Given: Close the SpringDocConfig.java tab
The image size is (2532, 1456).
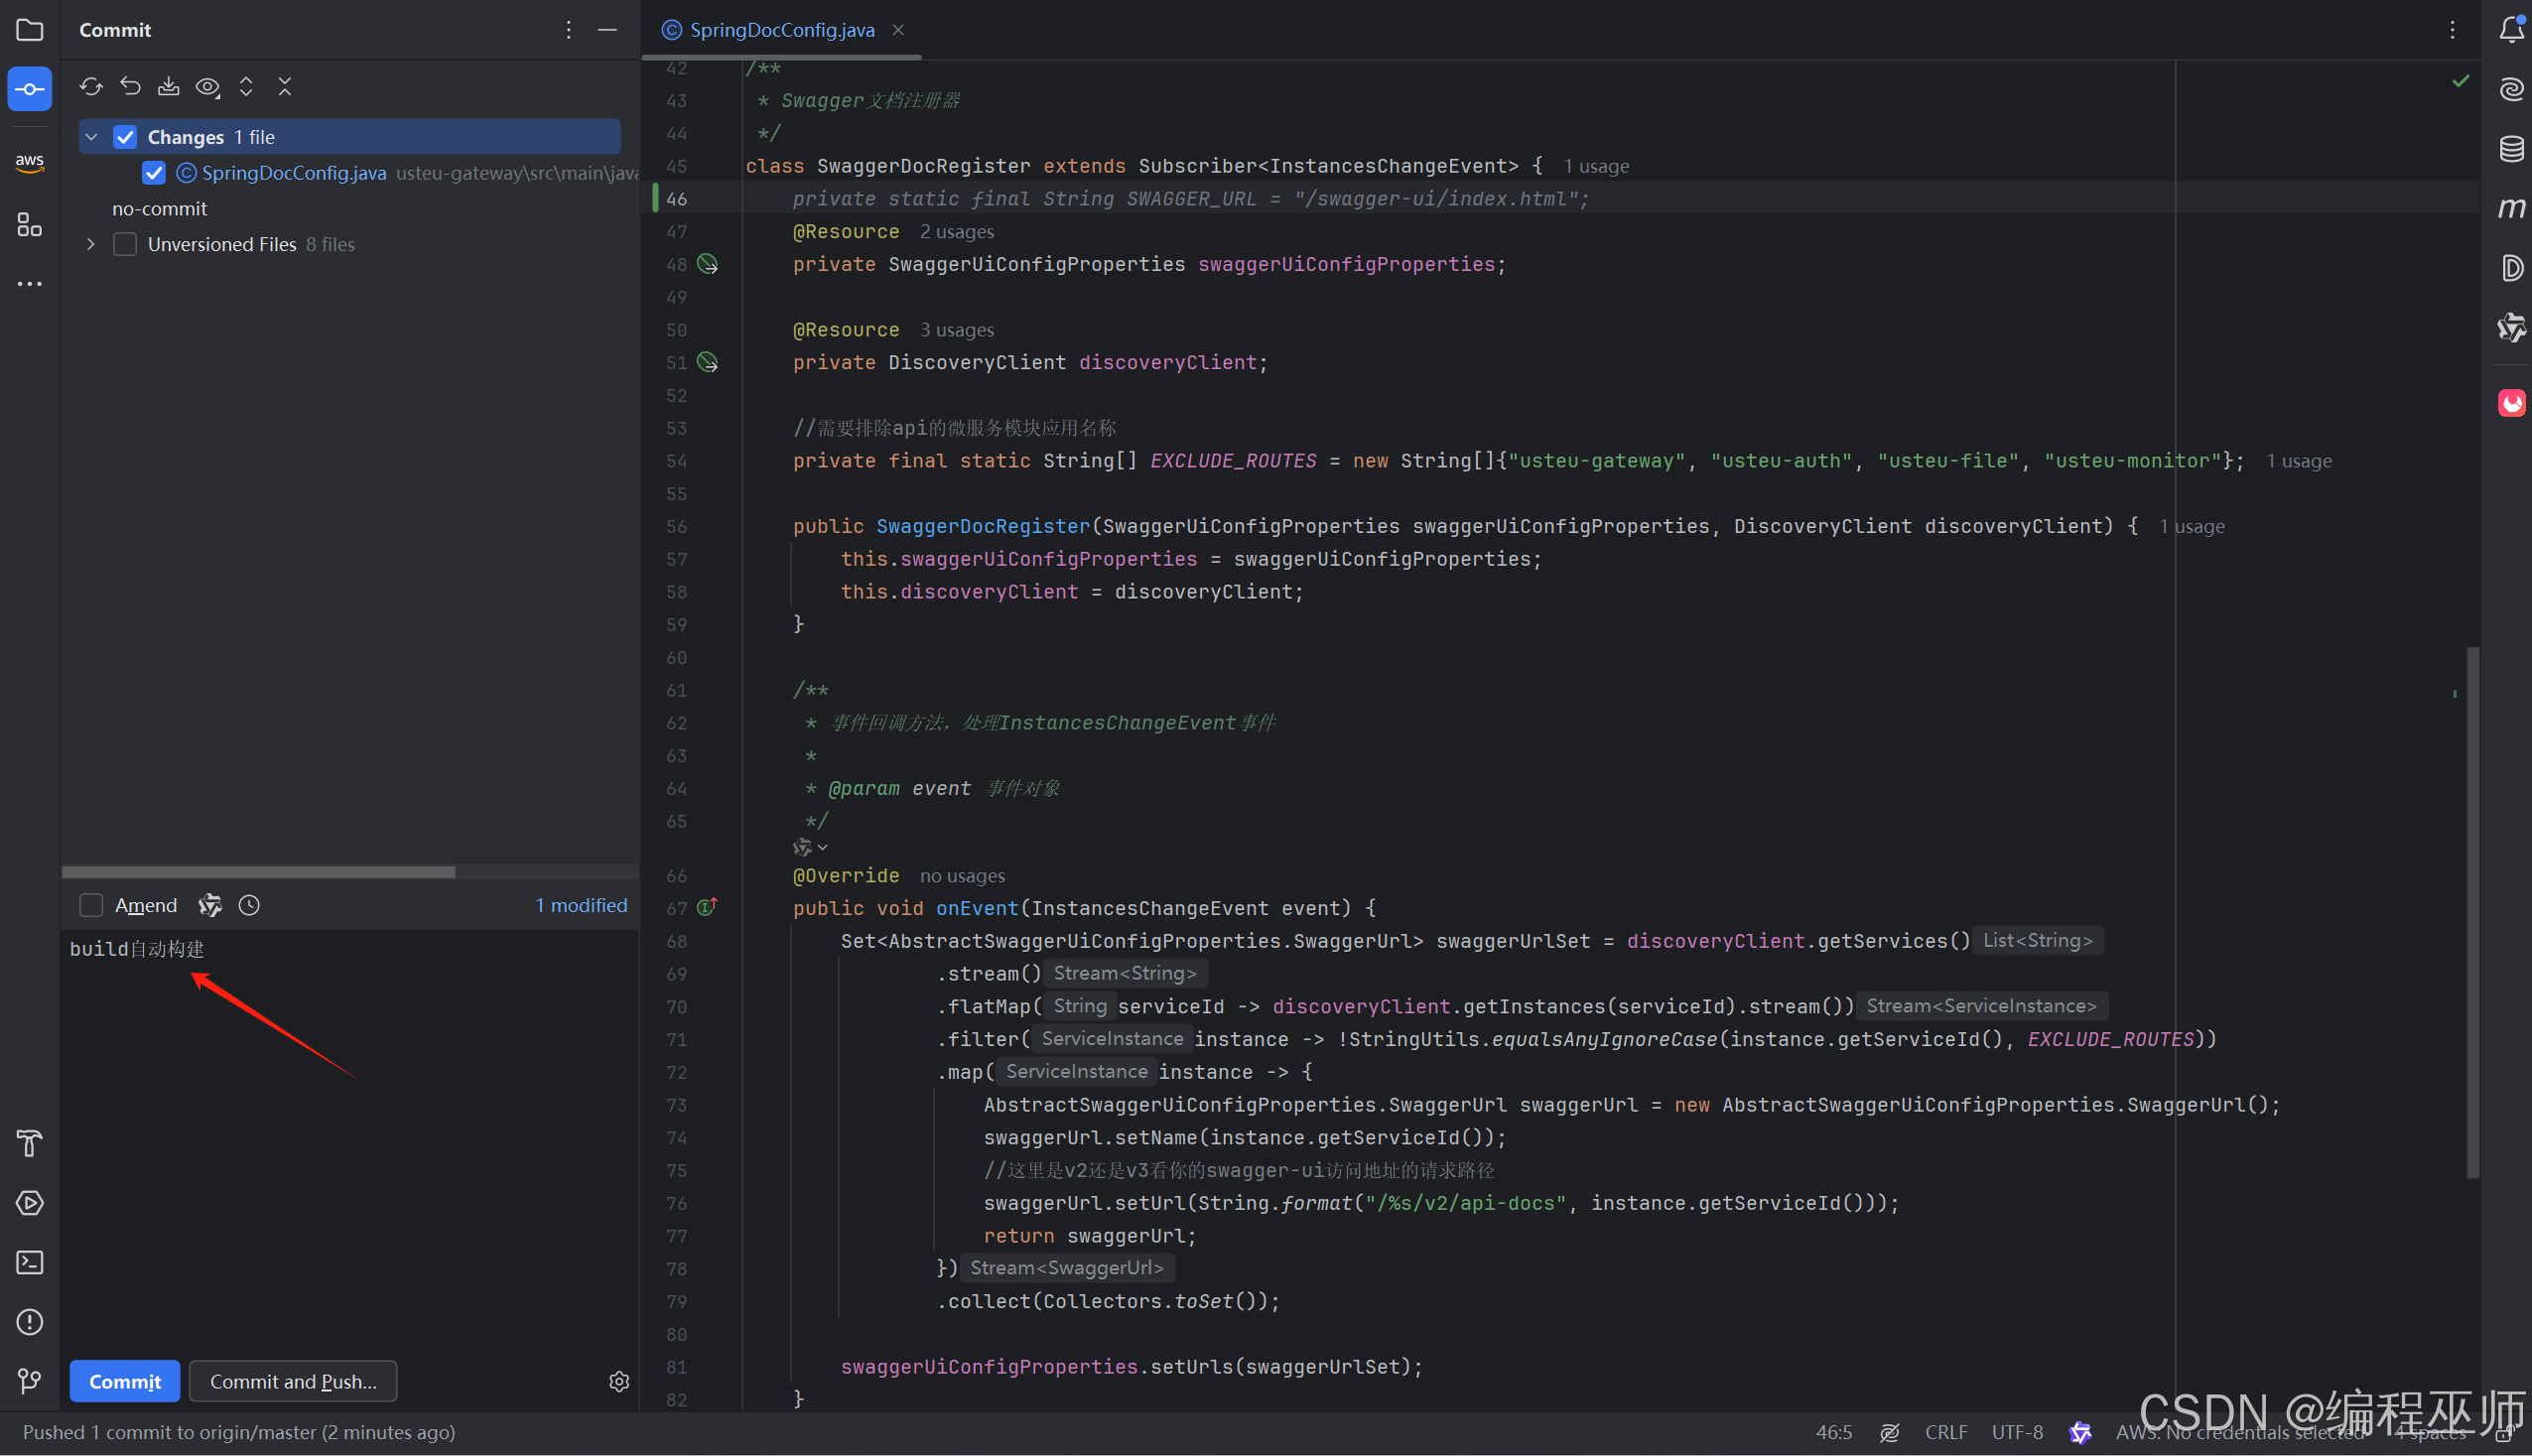Looking at the screenshot, I should pyautogui.click(x=898, y=30).
